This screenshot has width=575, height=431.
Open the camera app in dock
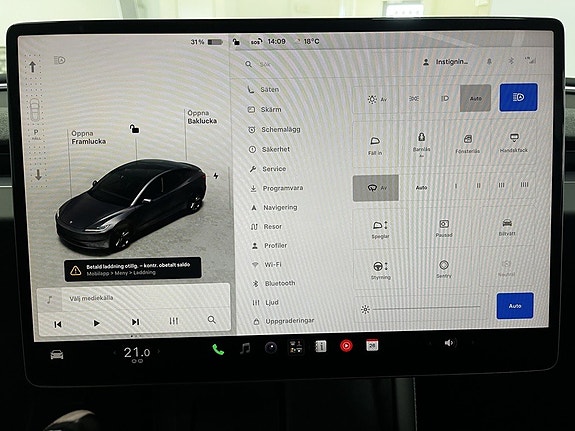[x=271, y=348]
